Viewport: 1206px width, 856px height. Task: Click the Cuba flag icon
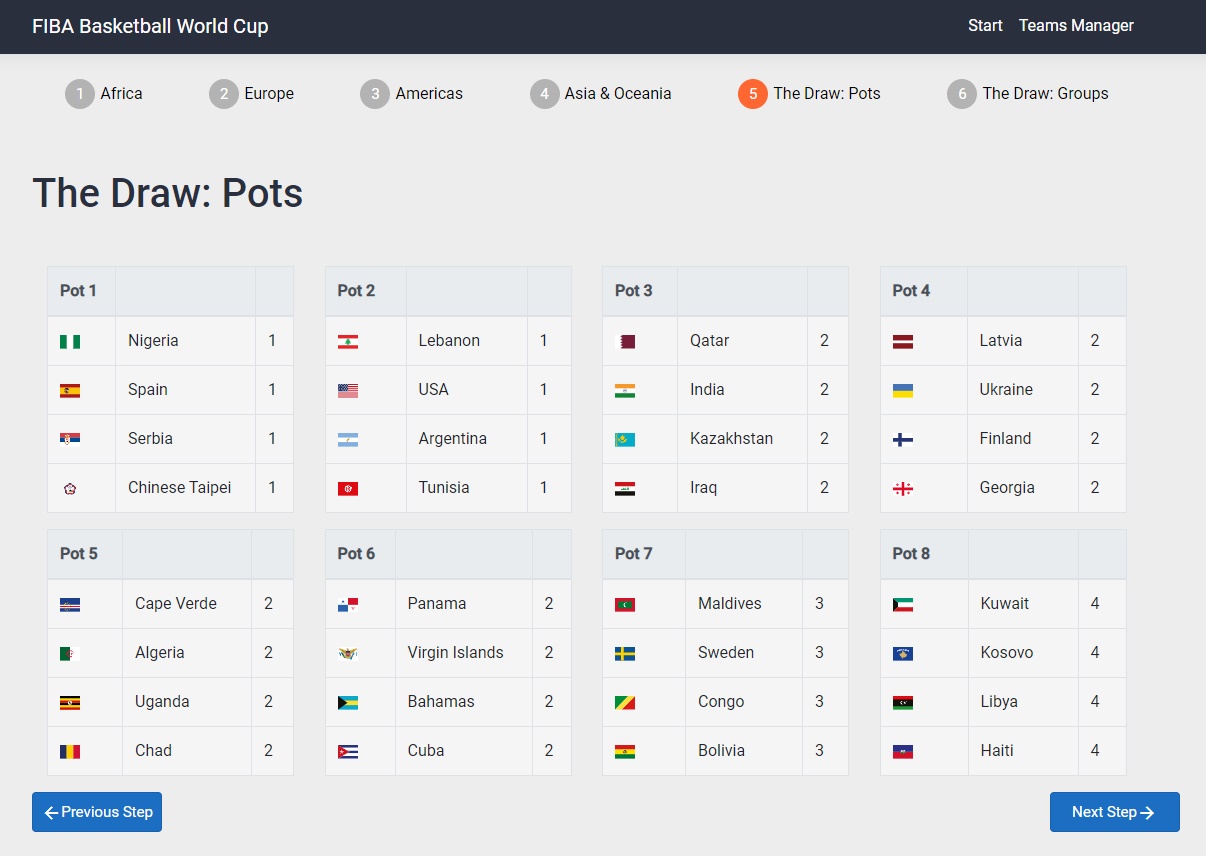click(348, 751)
